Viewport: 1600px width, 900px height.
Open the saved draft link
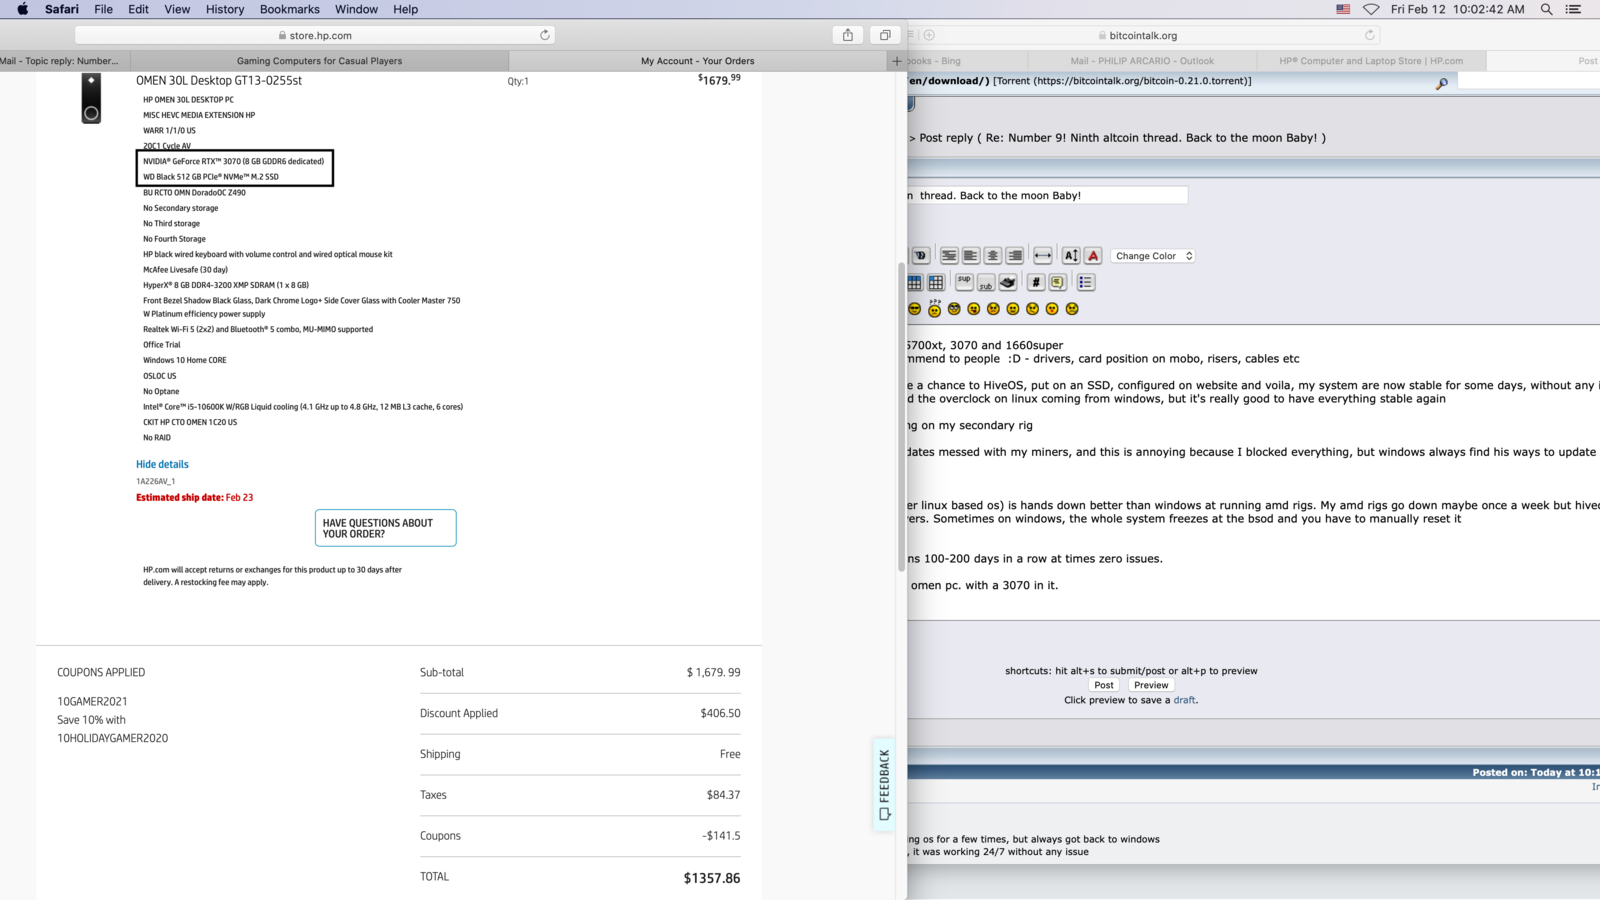(1184, 700)
